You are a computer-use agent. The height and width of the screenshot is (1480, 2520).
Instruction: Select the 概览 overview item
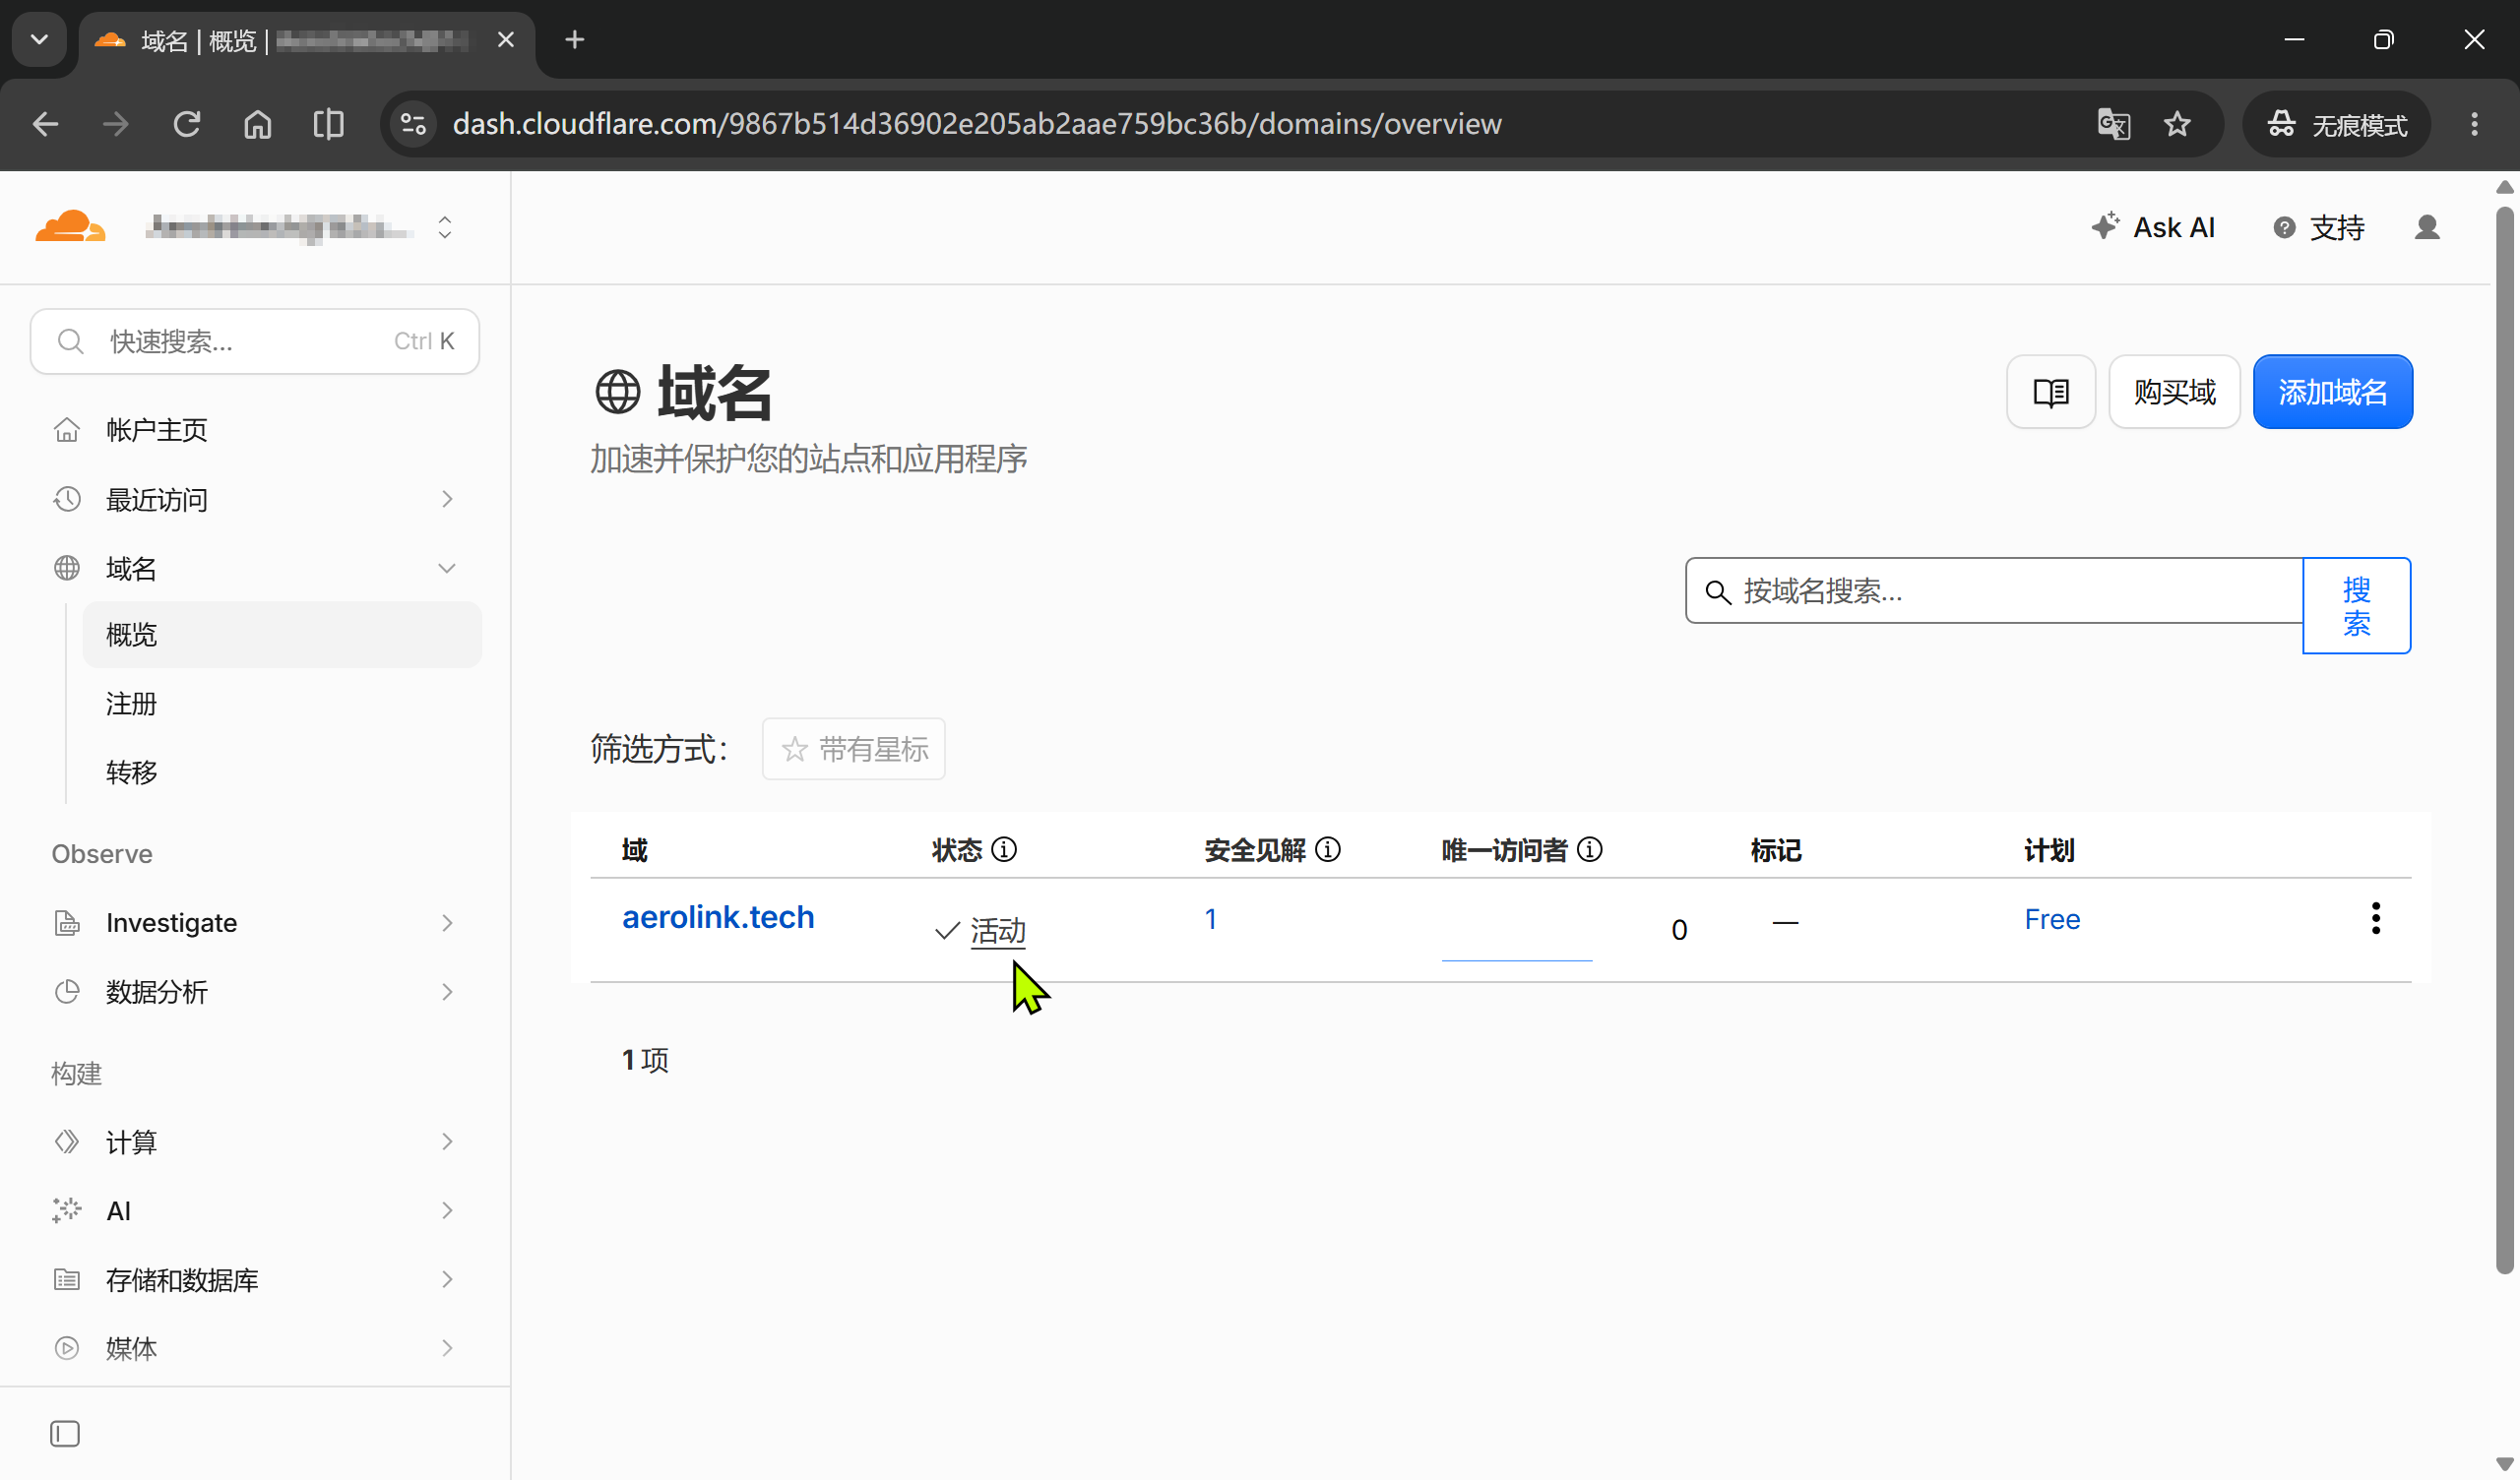(x=282, y=634)
